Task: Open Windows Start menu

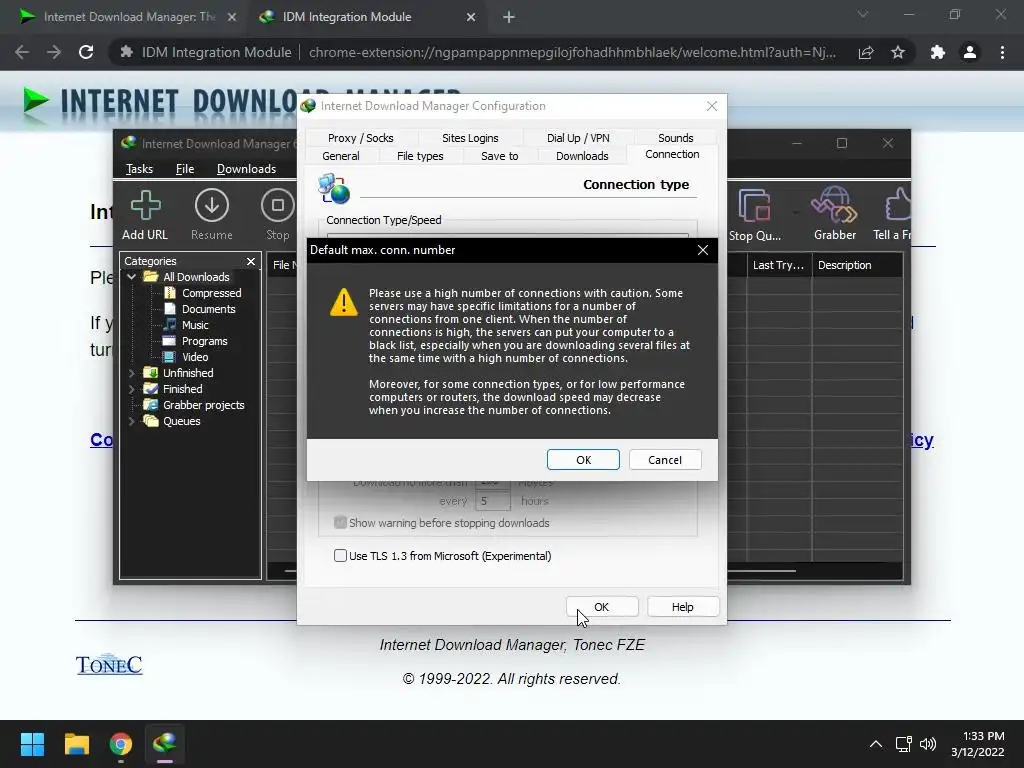Action: [32, 744]
